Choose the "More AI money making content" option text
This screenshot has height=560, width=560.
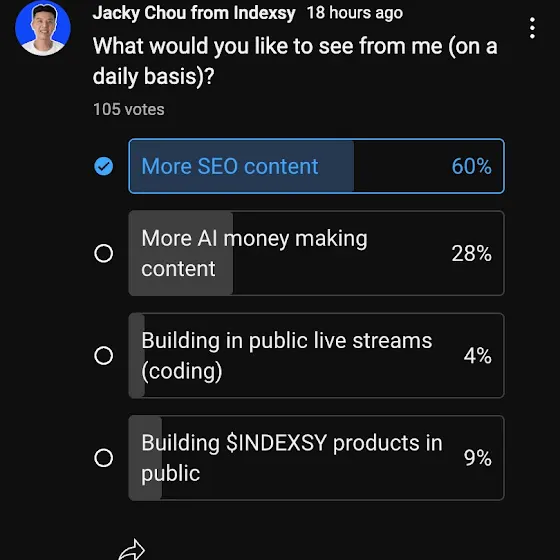point(254,254)
